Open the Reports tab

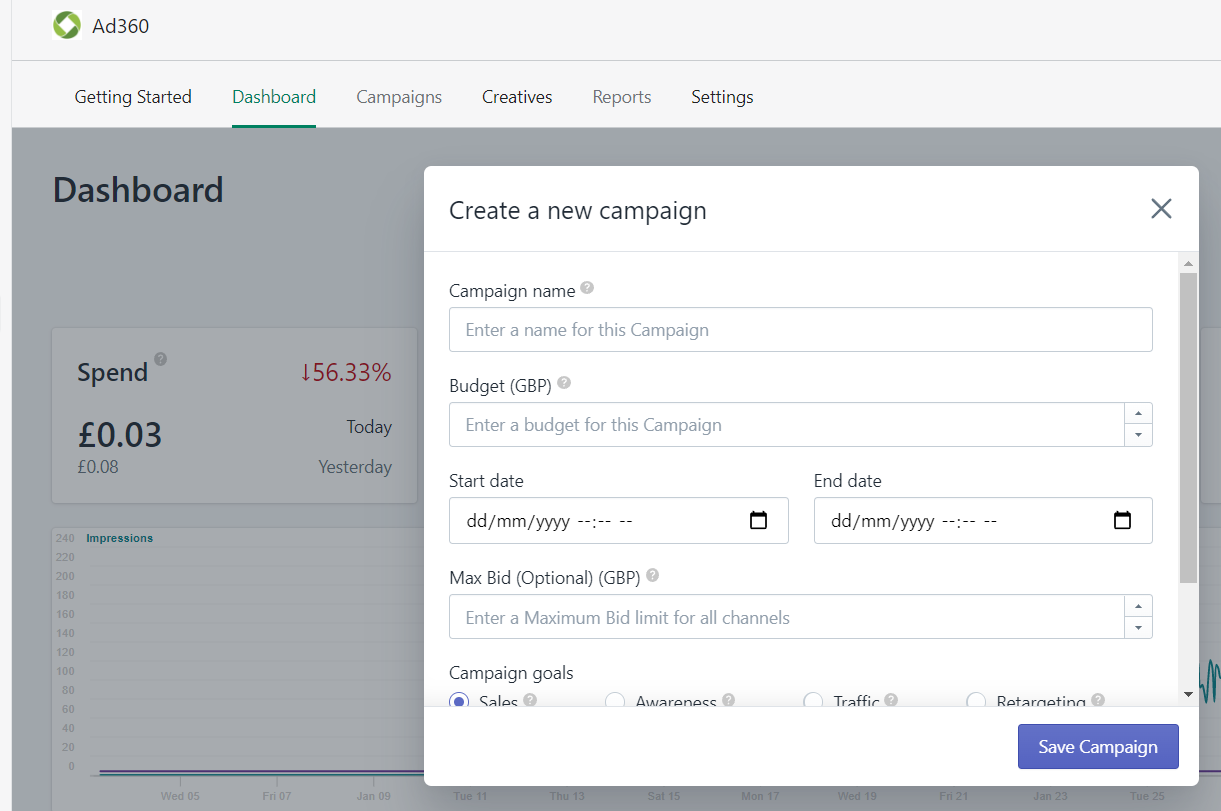coord(621,96)
